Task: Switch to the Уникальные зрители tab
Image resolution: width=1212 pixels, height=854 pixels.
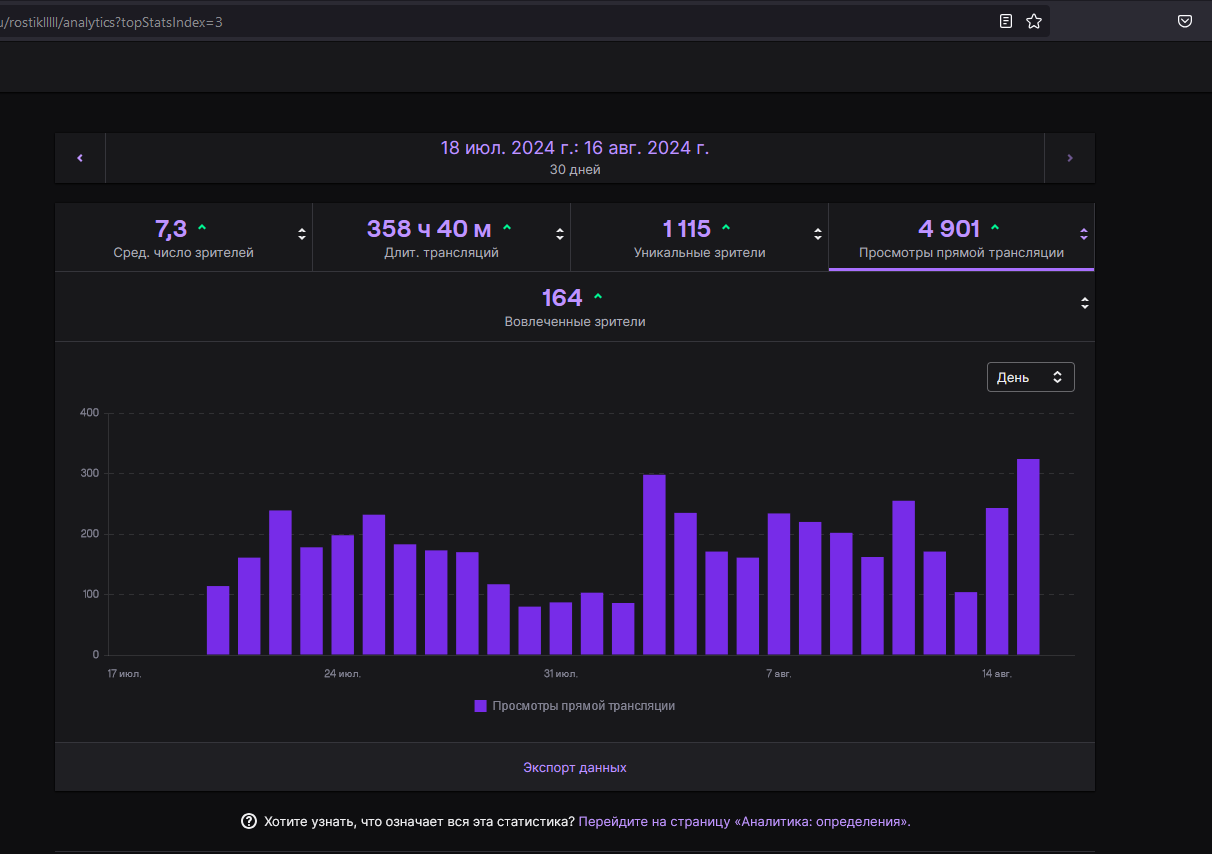Action: 699,238
